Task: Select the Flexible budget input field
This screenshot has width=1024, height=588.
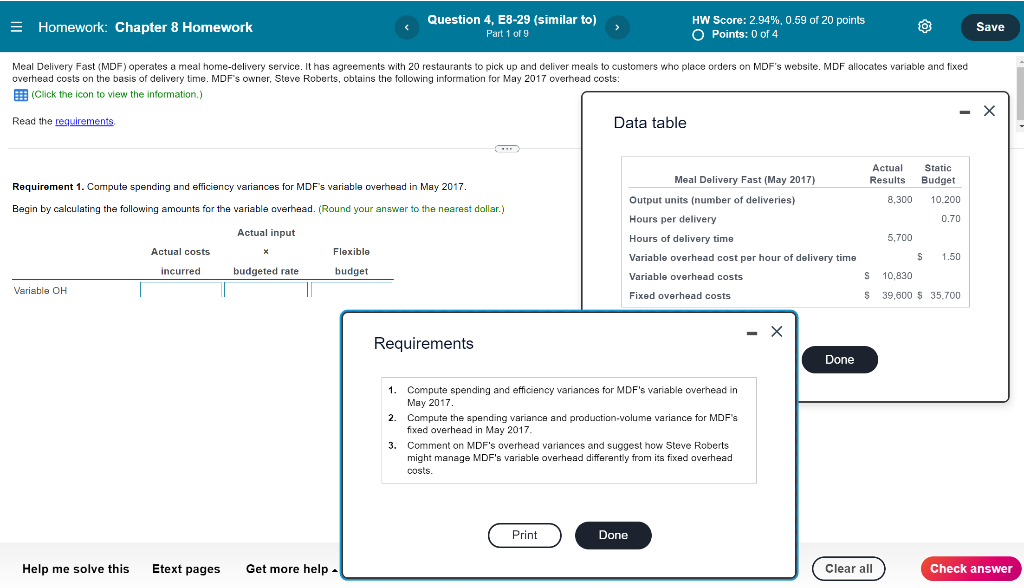Action: click(351, 289)
